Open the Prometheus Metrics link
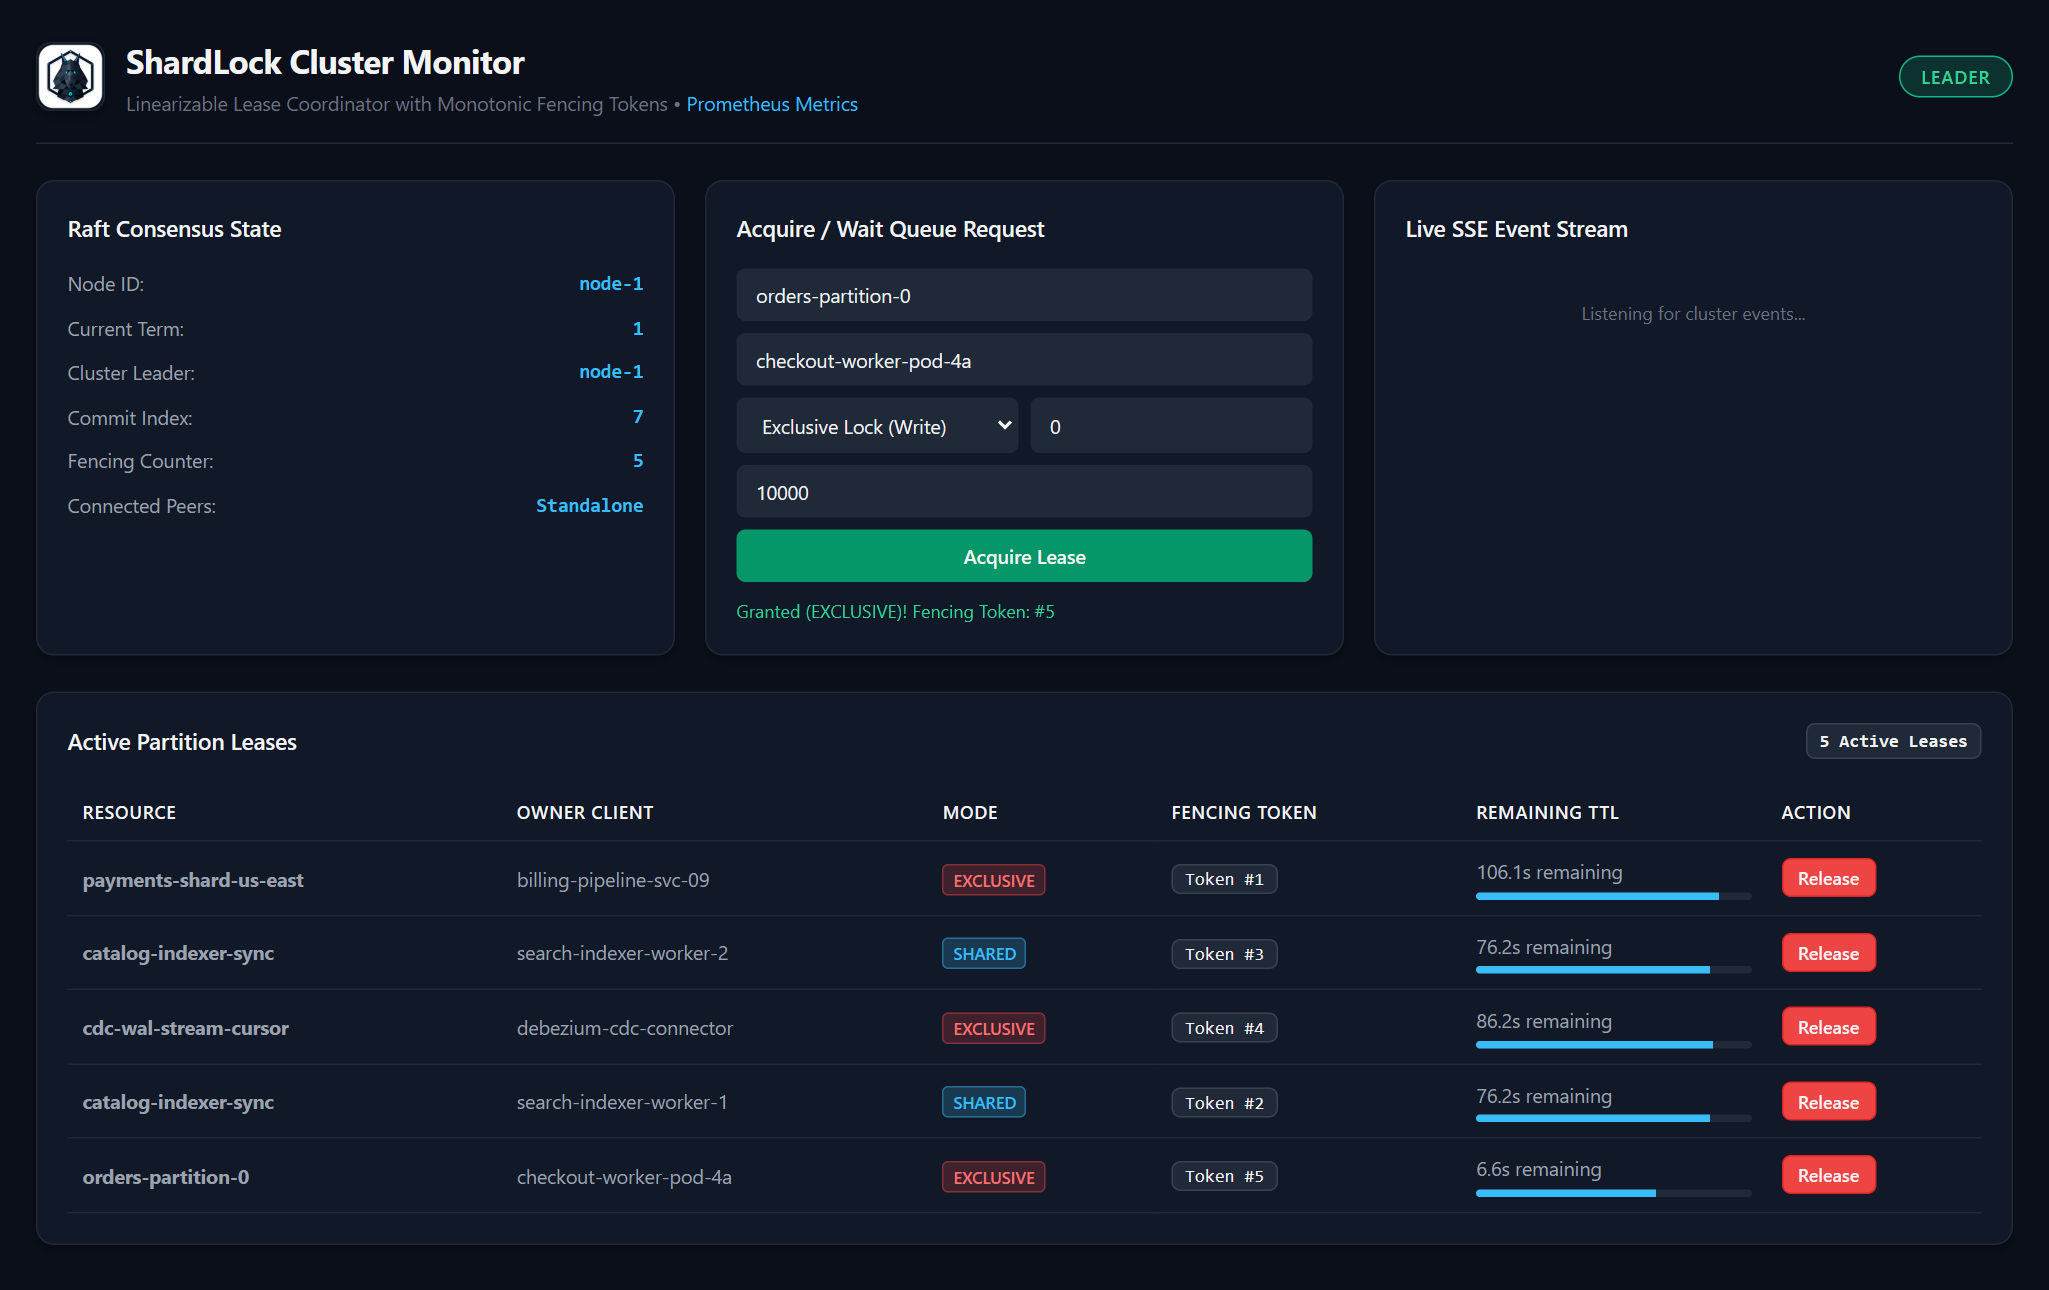 pos(772,104)
